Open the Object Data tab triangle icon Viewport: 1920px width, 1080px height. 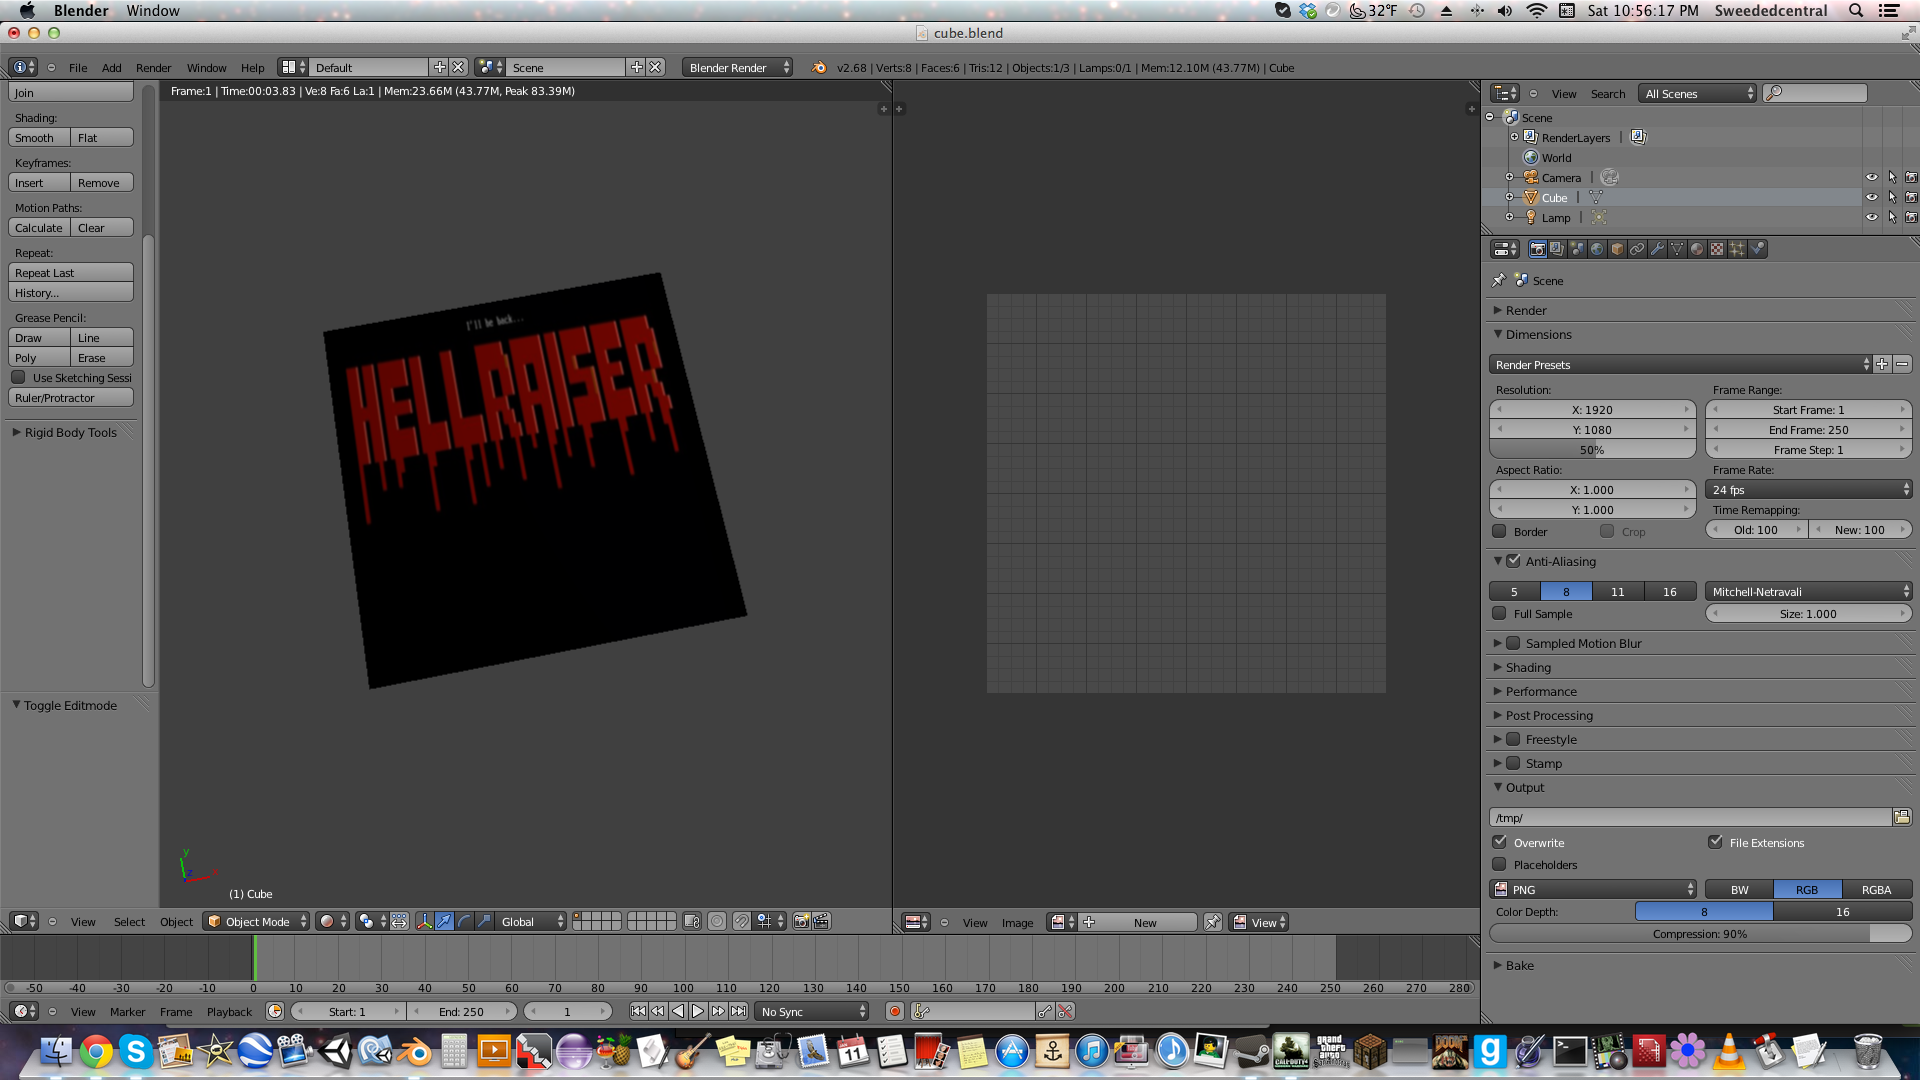click(1677, 249)
